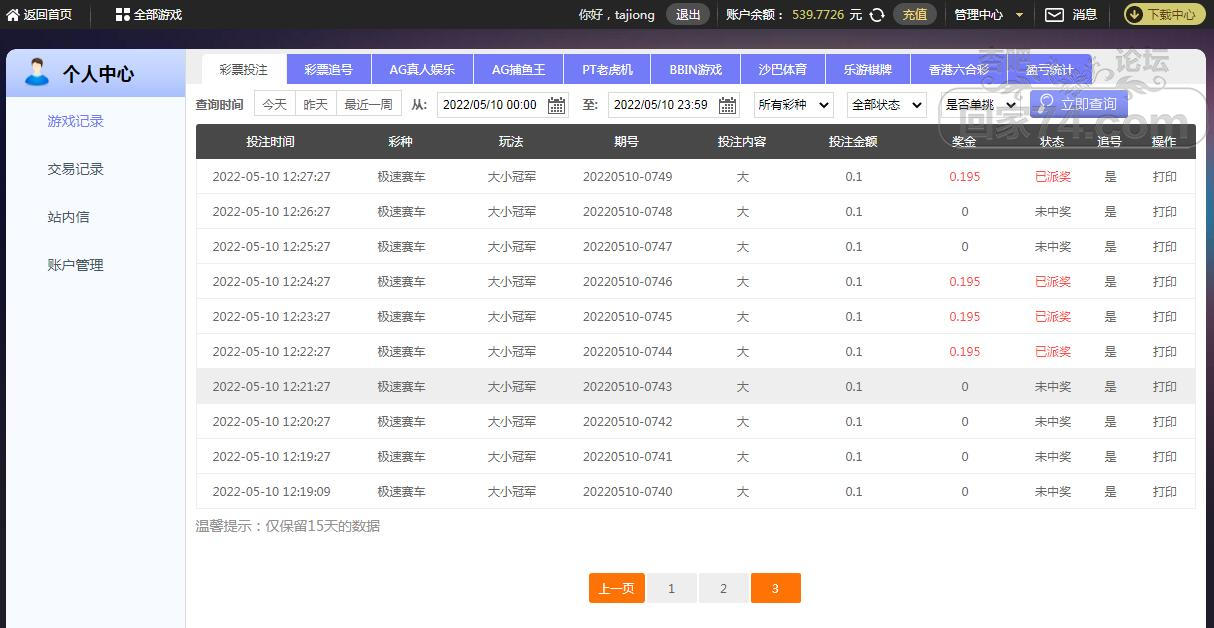Open 站内信 in the sidebar
This screenshot has height=628, width=1214.
coord(69,217)
